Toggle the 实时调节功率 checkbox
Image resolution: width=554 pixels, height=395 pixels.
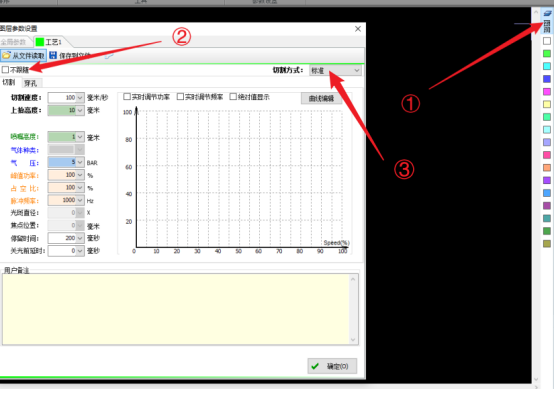(127, 96)
